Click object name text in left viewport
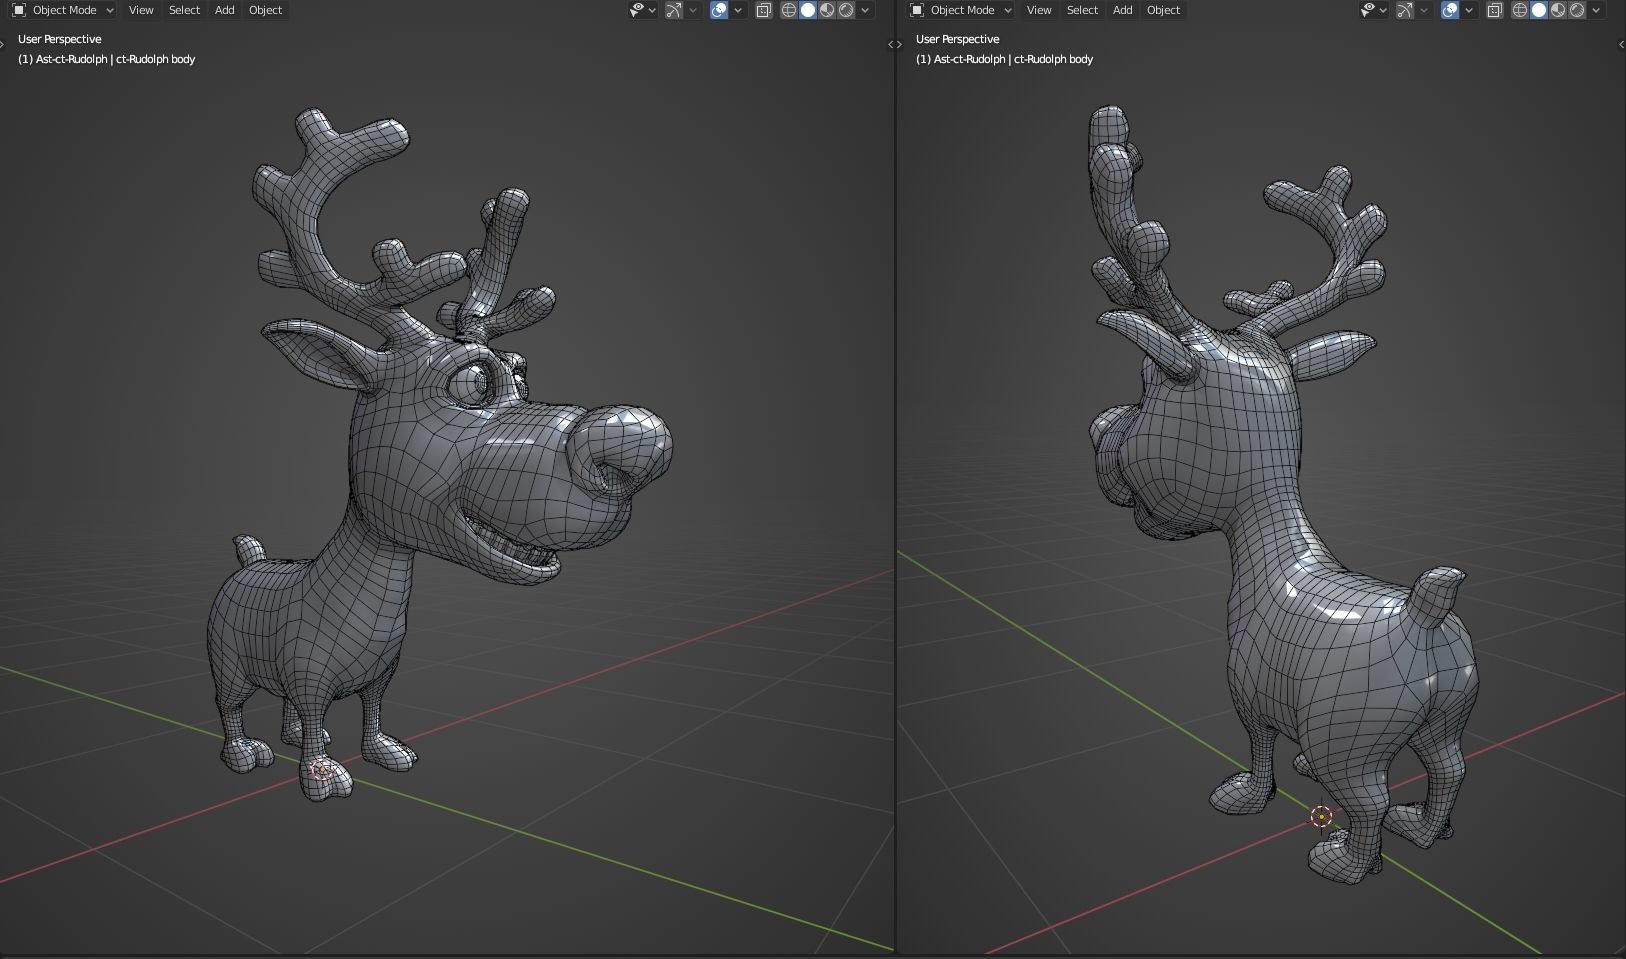Image resolution: width=1626 pixels, height=959 pixels. (106, 59)
